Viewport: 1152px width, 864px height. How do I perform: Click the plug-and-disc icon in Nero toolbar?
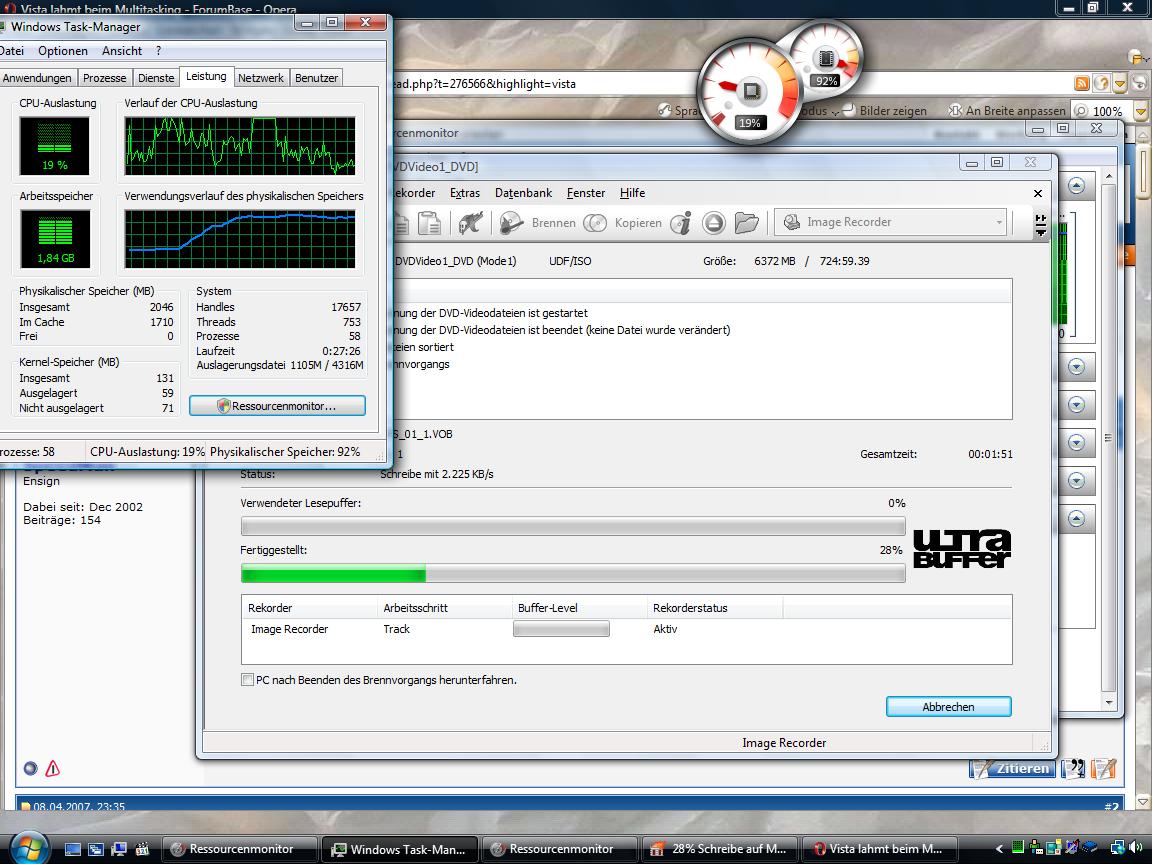pyautogui.click(x=470, y=223)
